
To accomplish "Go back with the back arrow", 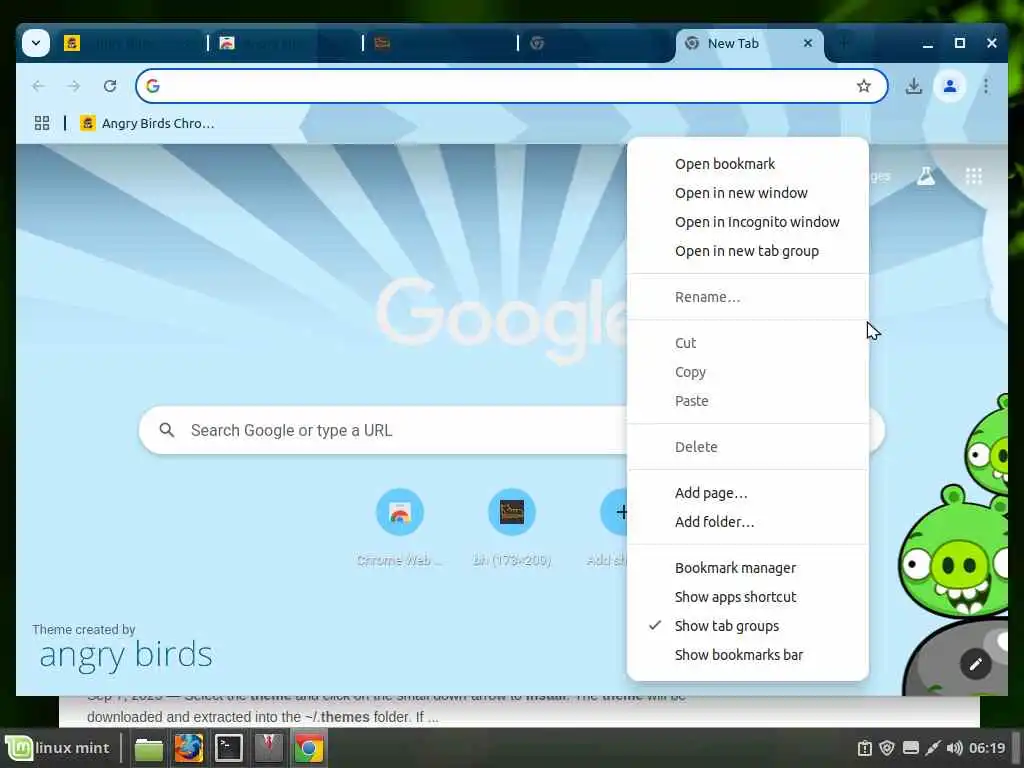I will pyautogui.click(x=39, y=86).
